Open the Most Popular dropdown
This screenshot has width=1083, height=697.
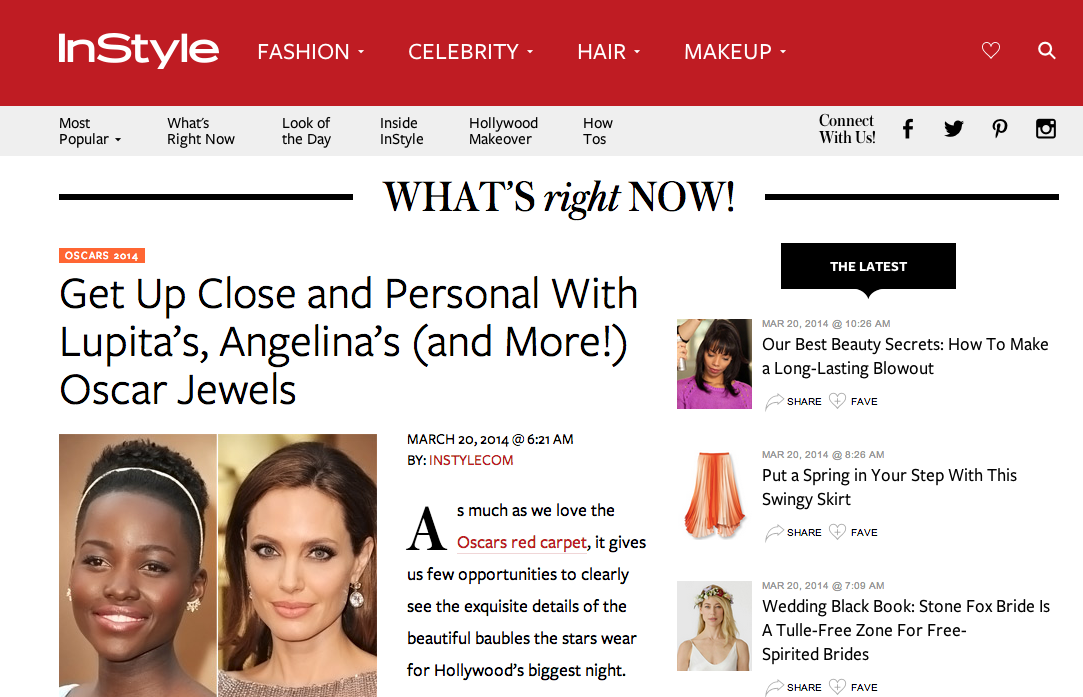(x=90, y=131)
